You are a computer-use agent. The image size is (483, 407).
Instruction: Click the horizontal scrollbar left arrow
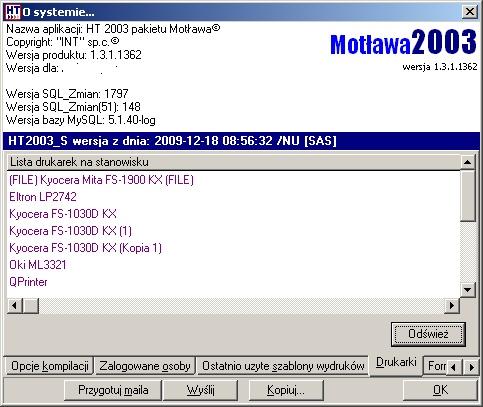[x=14, y=305]
